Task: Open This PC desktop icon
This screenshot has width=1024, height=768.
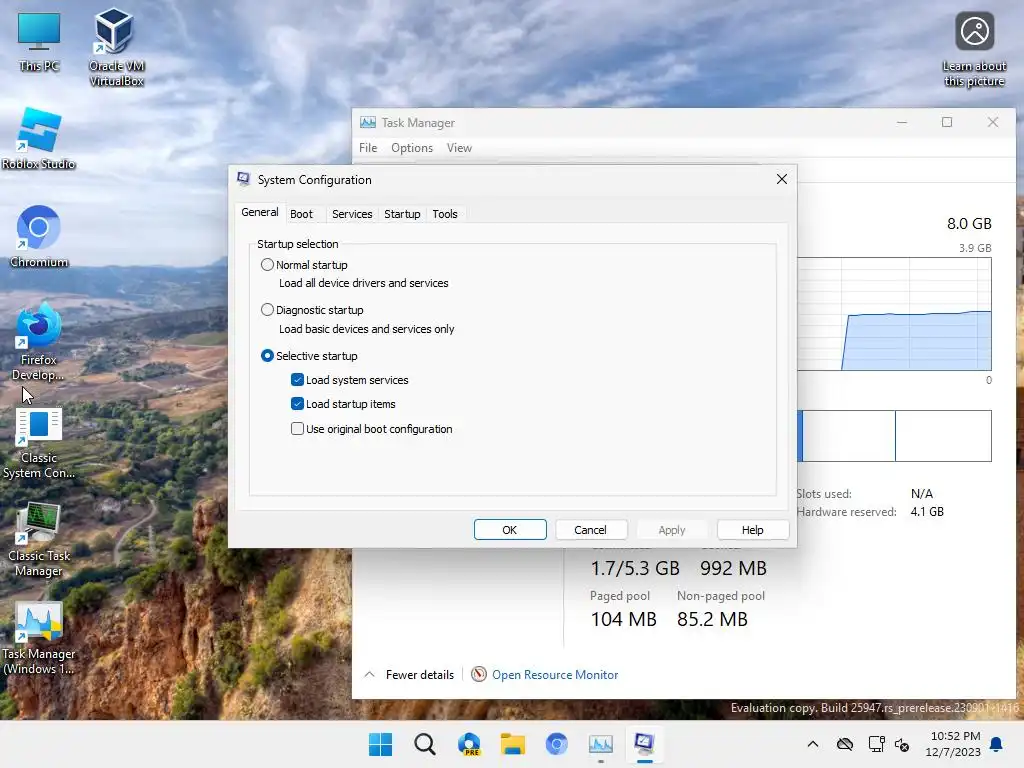Action: coord(39,41)
